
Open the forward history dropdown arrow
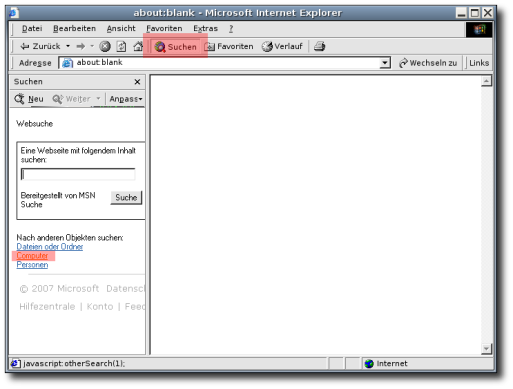click(92, 46)
